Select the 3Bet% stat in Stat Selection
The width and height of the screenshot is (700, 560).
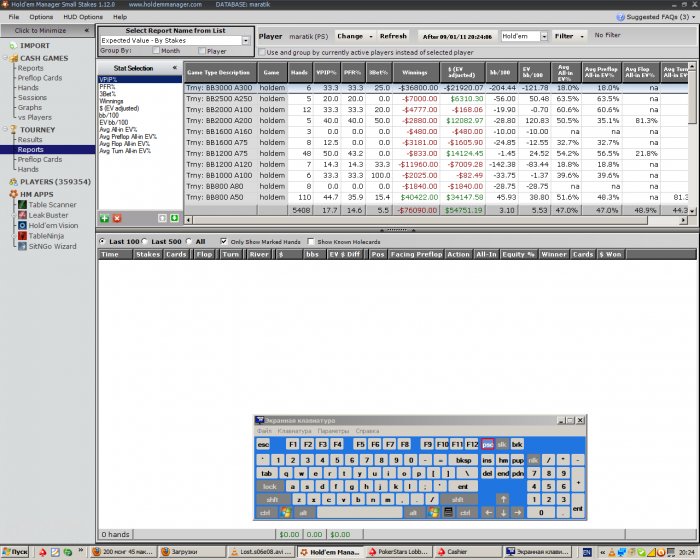[108, 94]
